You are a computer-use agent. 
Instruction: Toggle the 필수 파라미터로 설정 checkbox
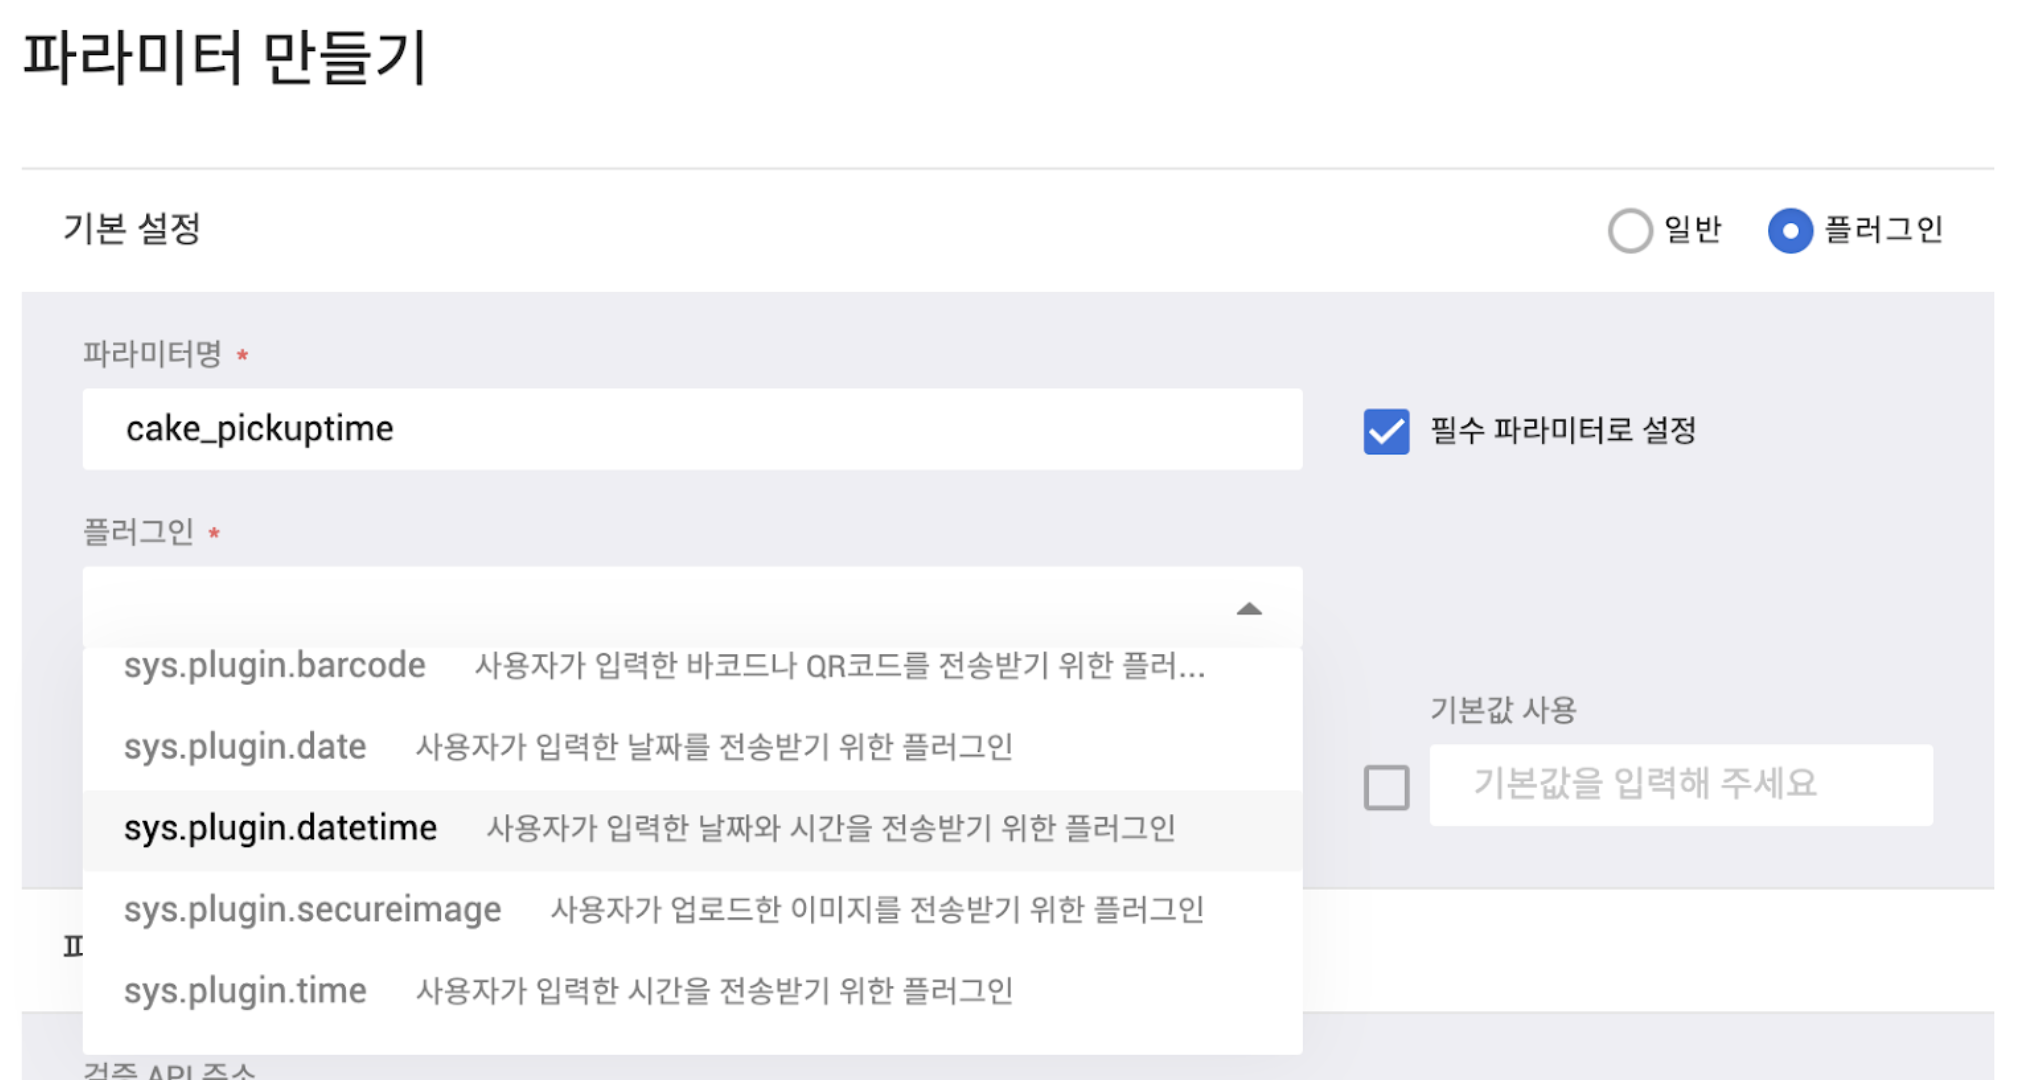click(1386, 431)
